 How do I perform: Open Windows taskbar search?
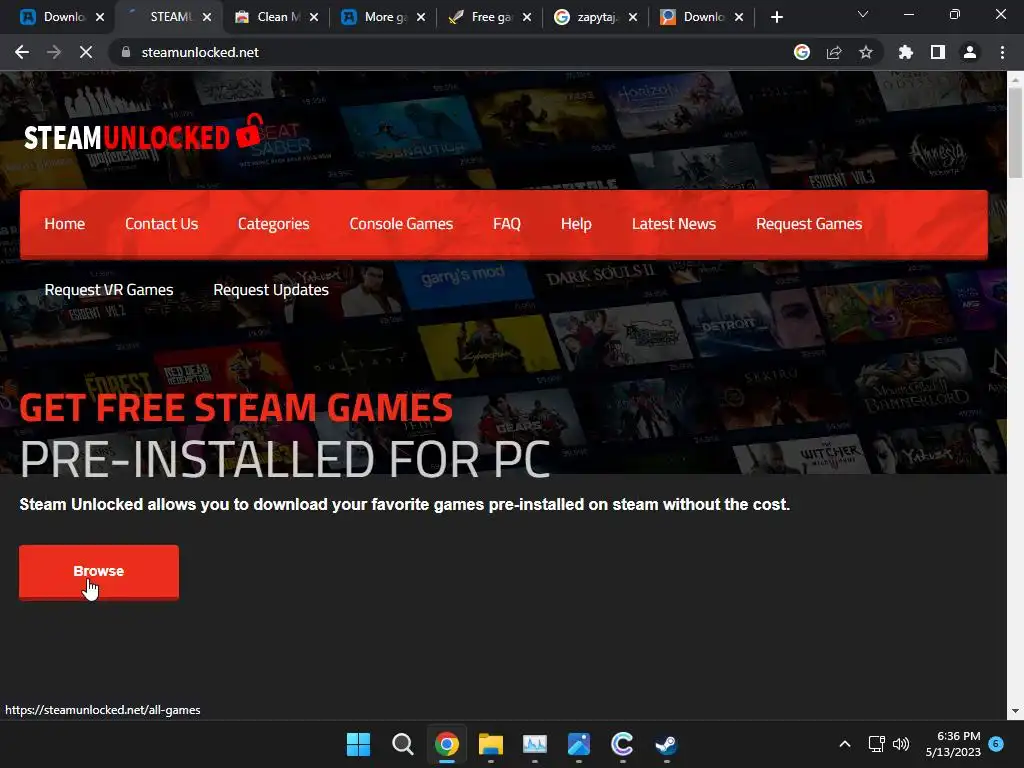click(x=402, y=744)
